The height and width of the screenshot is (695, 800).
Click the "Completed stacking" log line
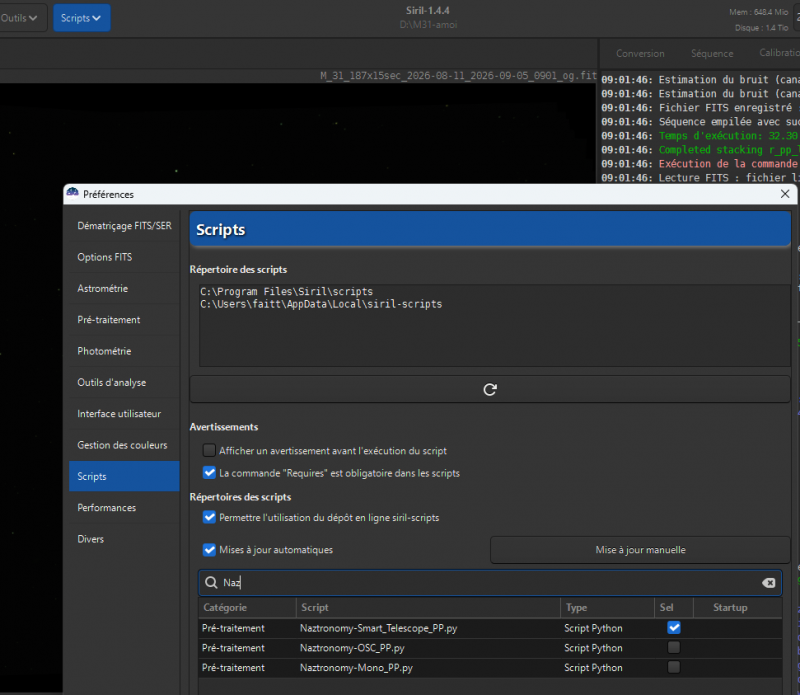point(699,150)
